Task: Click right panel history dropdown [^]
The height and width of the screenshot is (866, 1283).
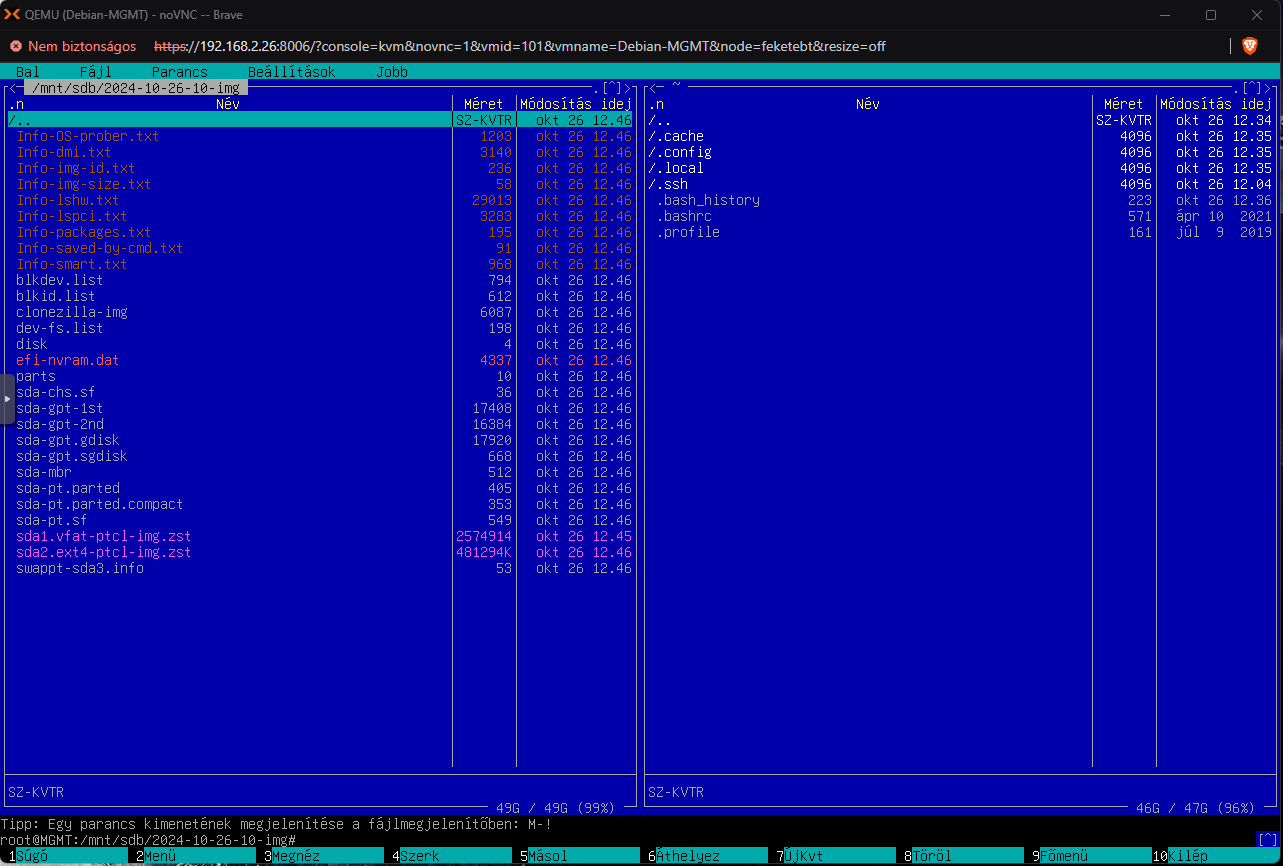Action: tap(1252, 88)
